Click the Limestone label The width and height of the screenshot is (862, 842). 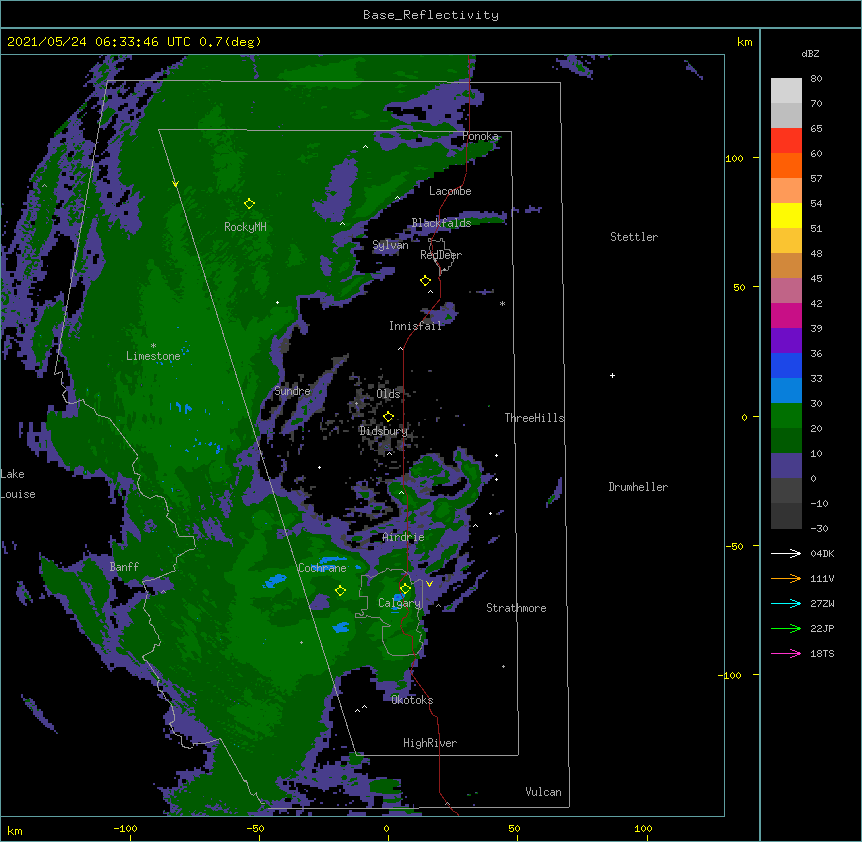pyautogui.click(x=153, y=356)
